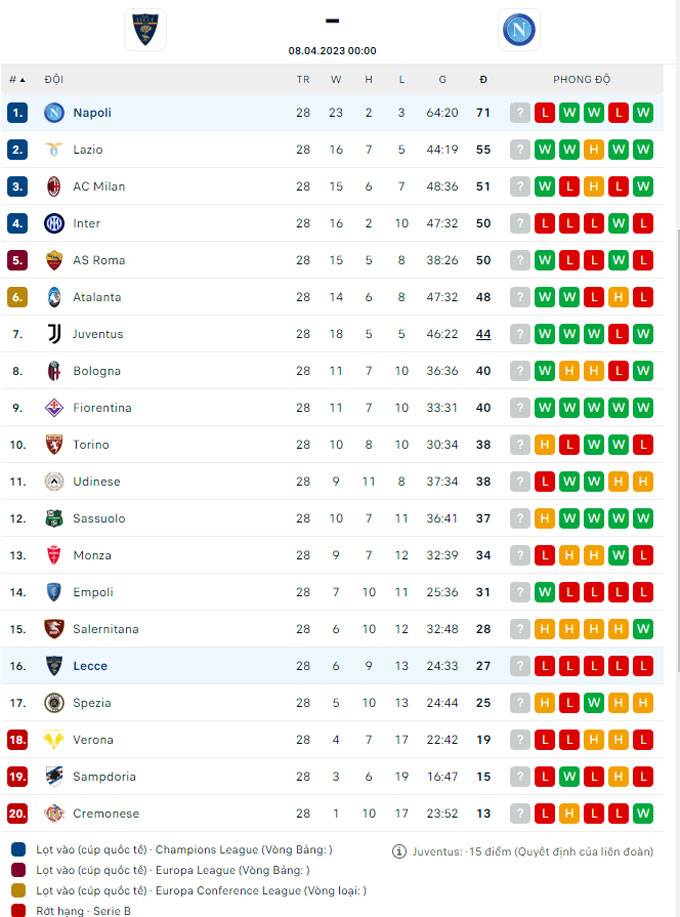
Task: Click the ĐỘI team column header
Action: tap(54, 79)
